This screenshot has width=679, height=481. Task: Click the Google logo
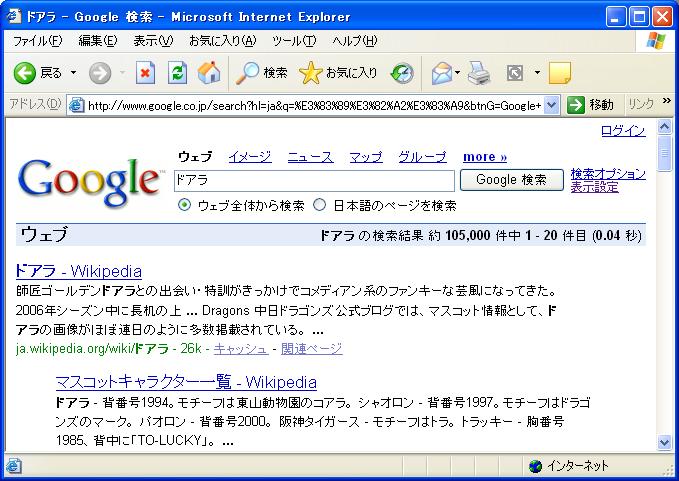click(x=89, y=182)
